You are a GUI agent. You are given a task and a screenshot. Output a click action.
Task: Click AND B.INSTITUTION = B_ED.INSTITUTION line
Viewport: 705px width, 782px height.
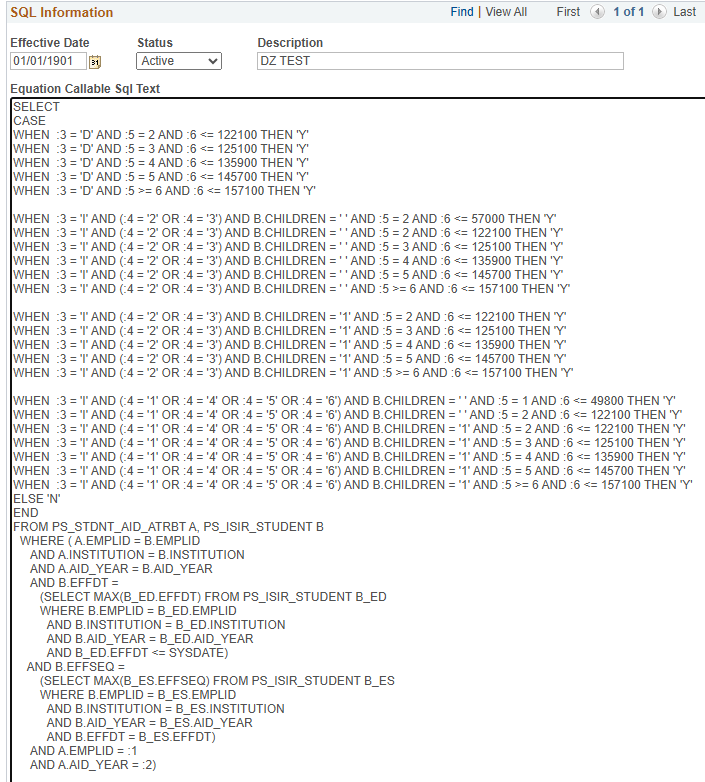point(166,624)
